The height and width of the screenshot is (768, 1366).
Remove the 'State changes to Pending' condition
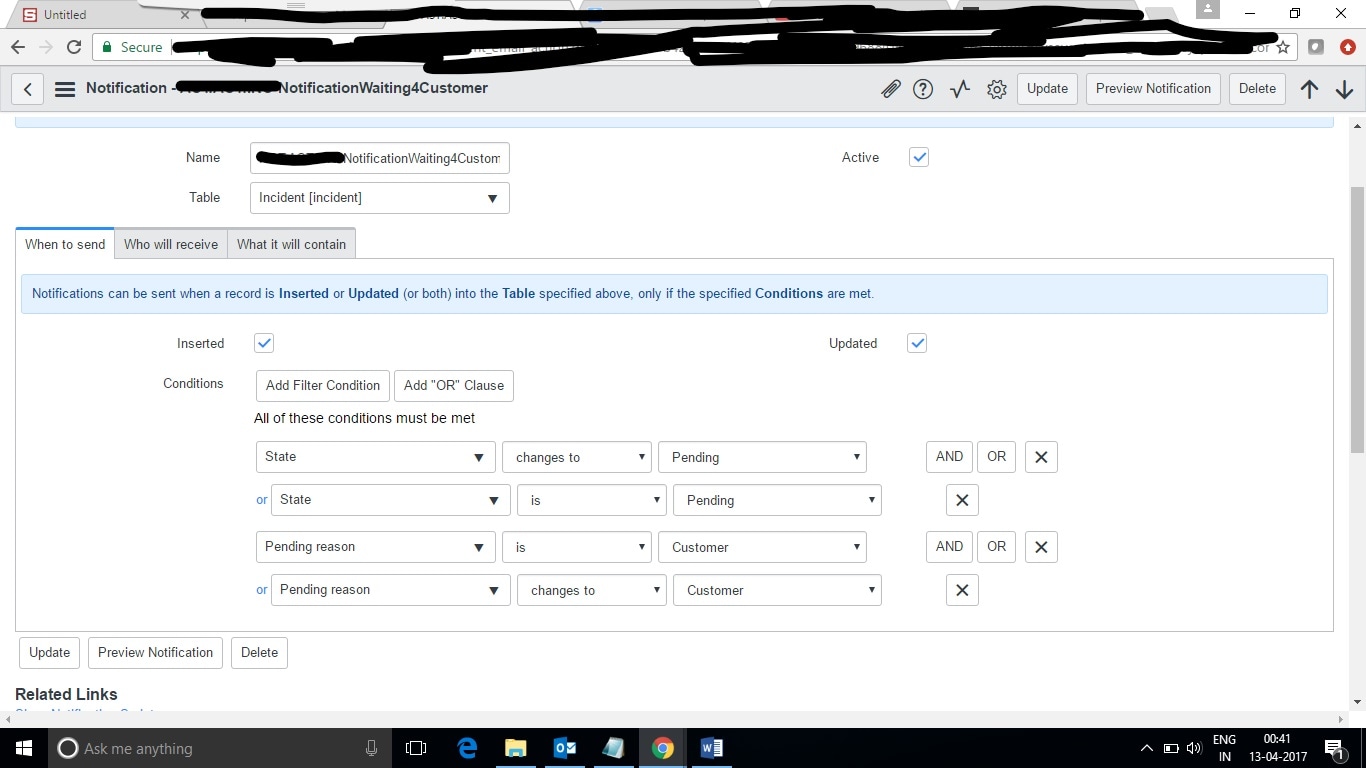click(1041, 457)
